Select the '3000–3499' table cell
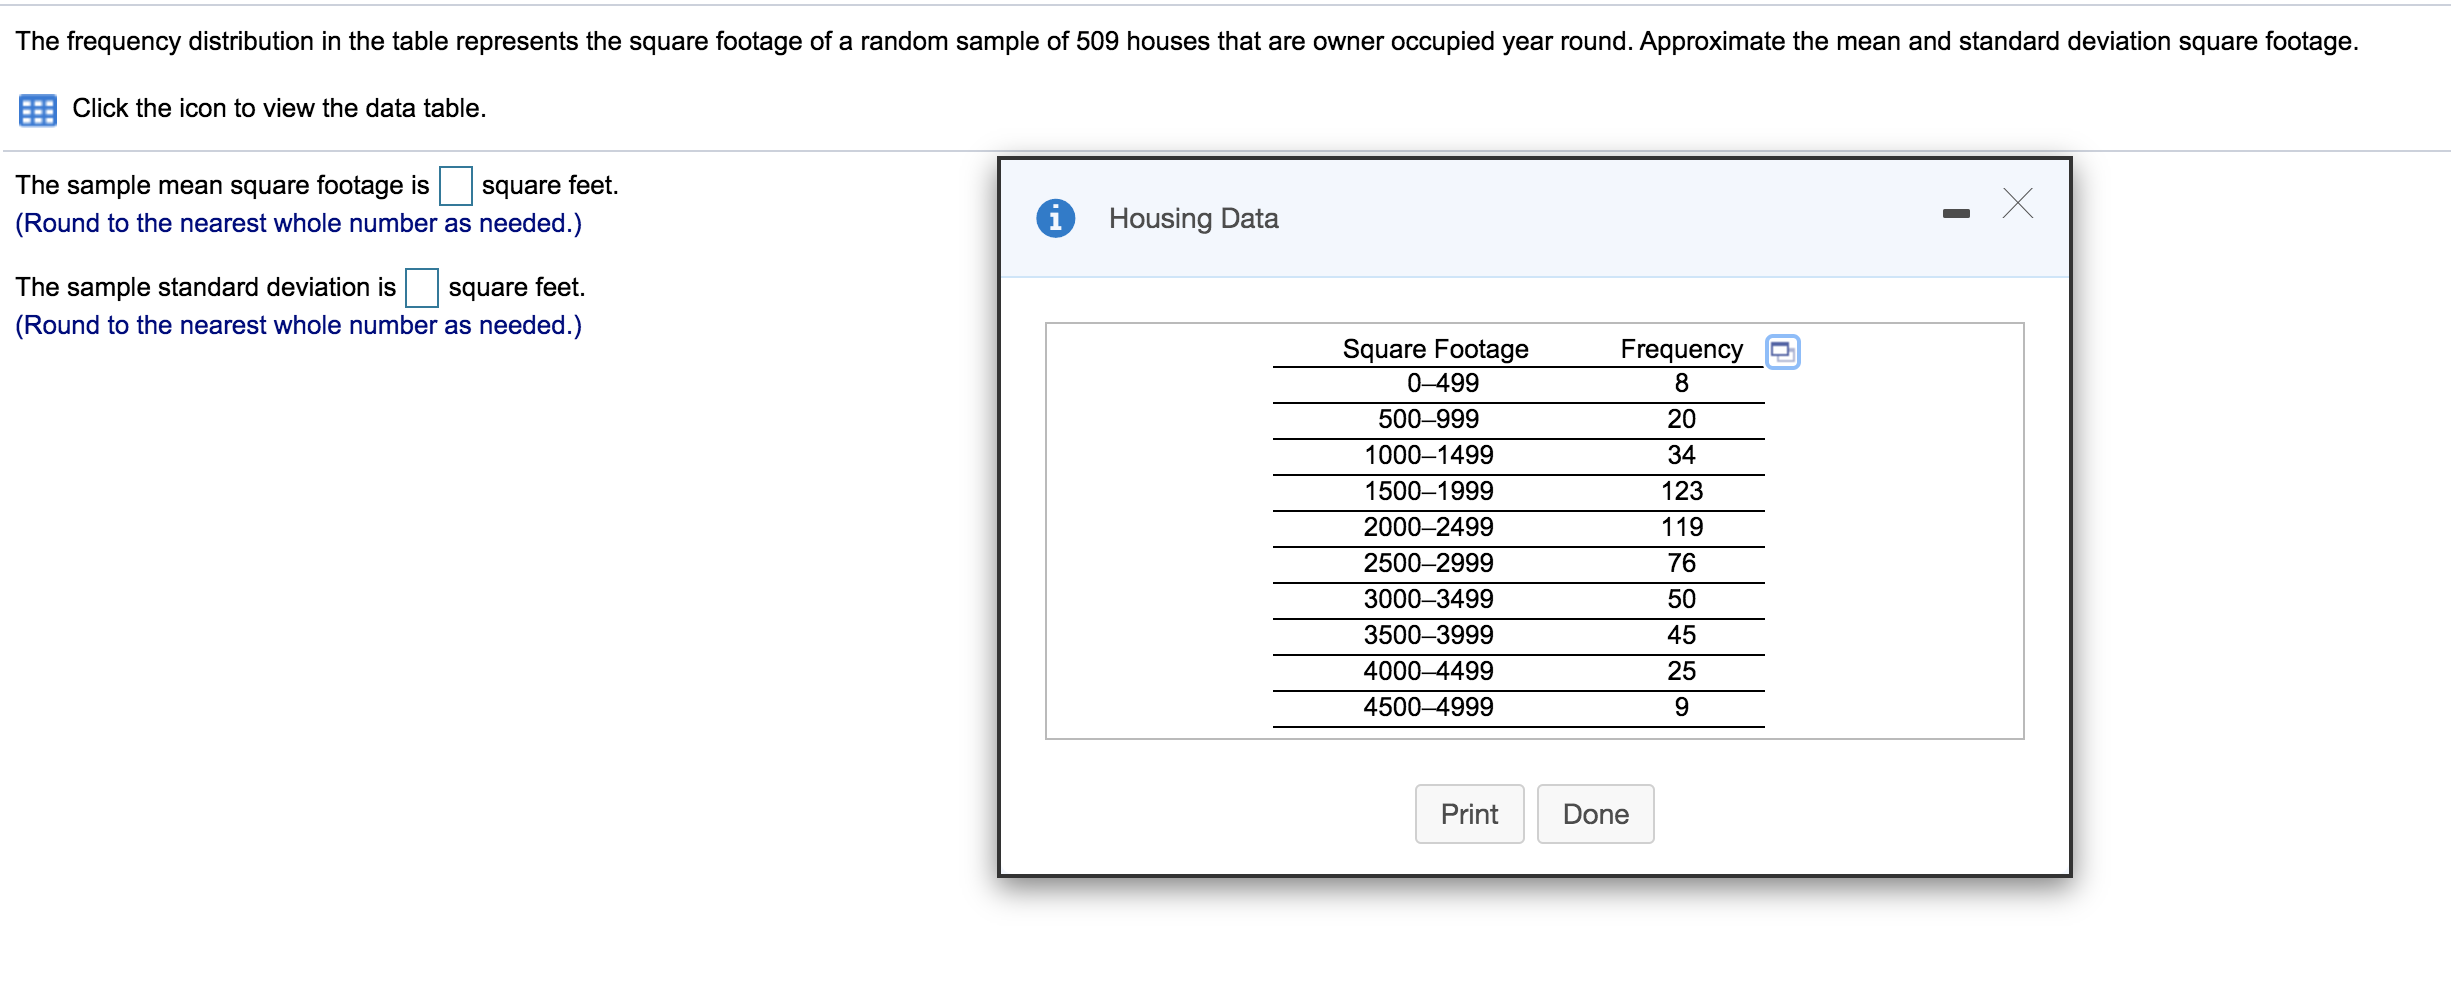 pos(1428,599)
